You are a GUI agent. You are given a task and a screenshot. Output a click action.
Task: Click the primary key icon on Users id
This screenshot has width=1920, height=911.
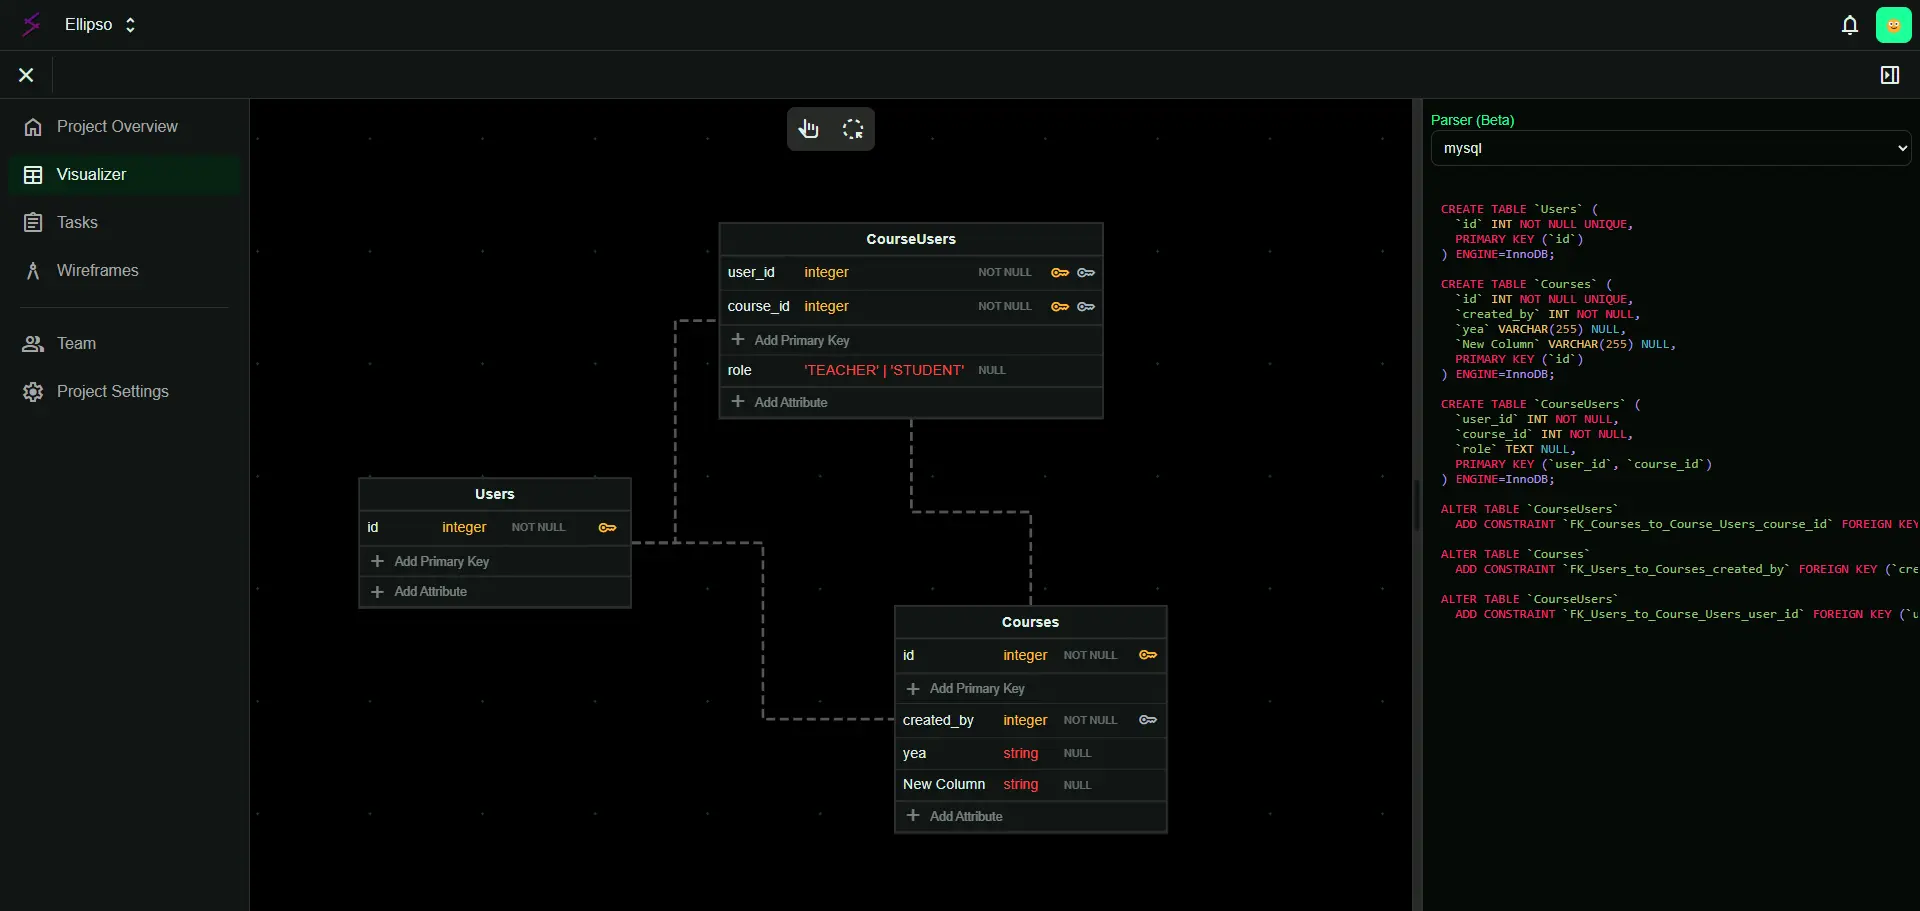click(x=607, y=528)
